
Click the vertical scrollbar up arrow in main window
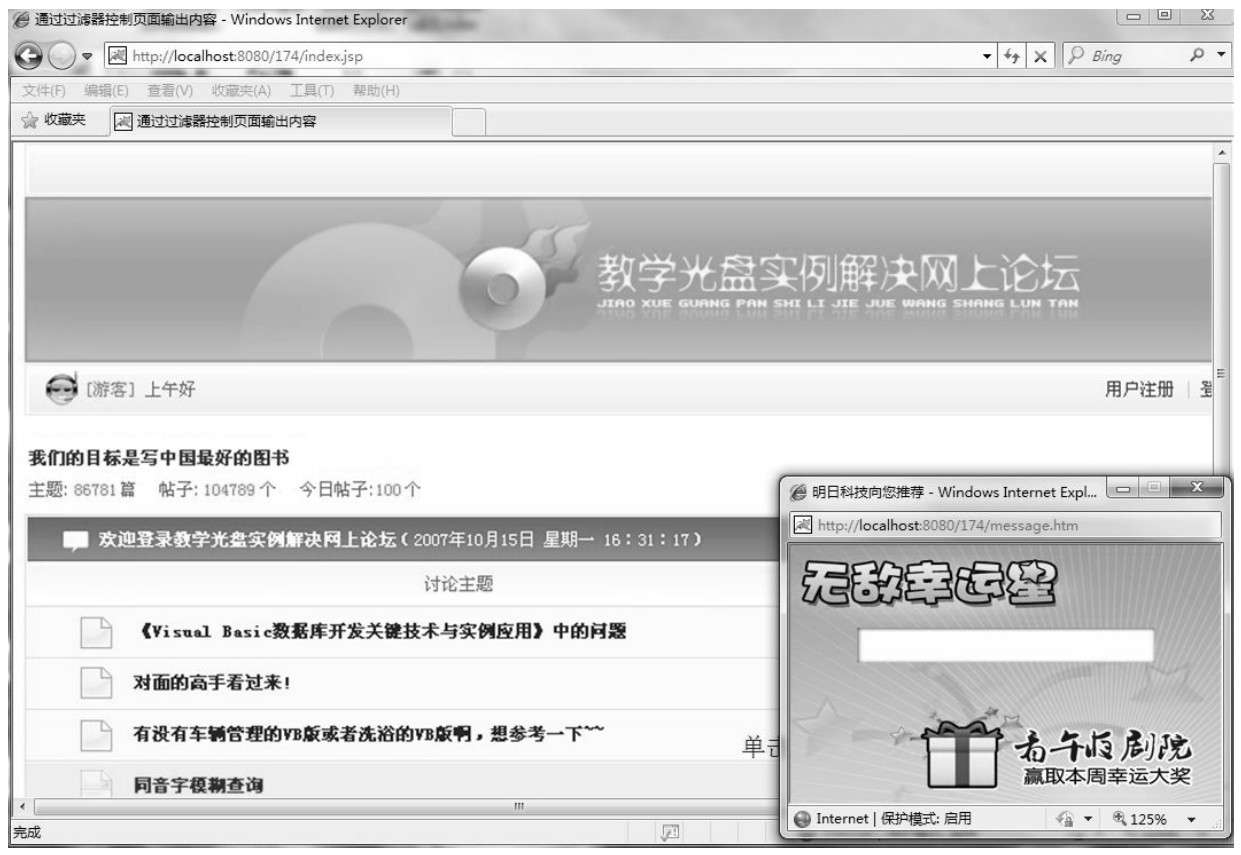(1222, 152)
